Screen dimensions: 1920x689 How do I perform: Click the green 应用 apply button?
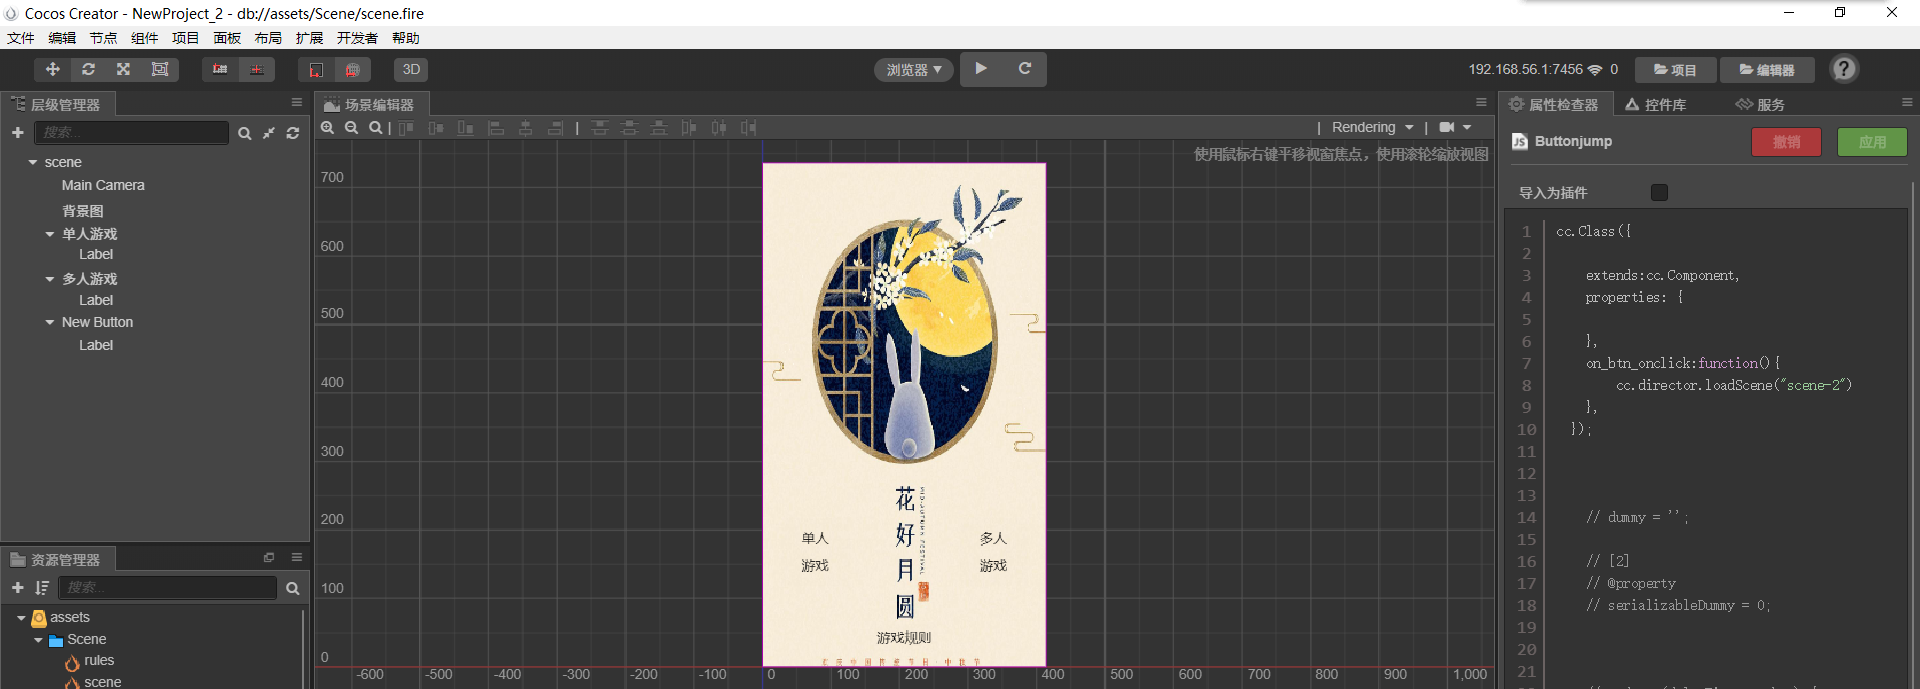[1872, 142]
